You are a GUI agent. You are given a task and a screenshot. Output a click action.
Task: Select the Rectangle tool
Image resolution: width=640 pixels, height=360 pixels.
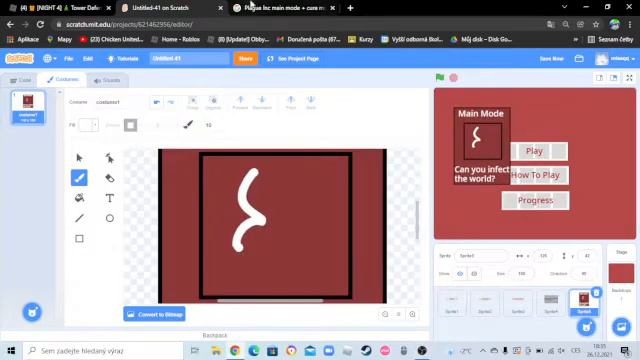click(x=79, y=238)
